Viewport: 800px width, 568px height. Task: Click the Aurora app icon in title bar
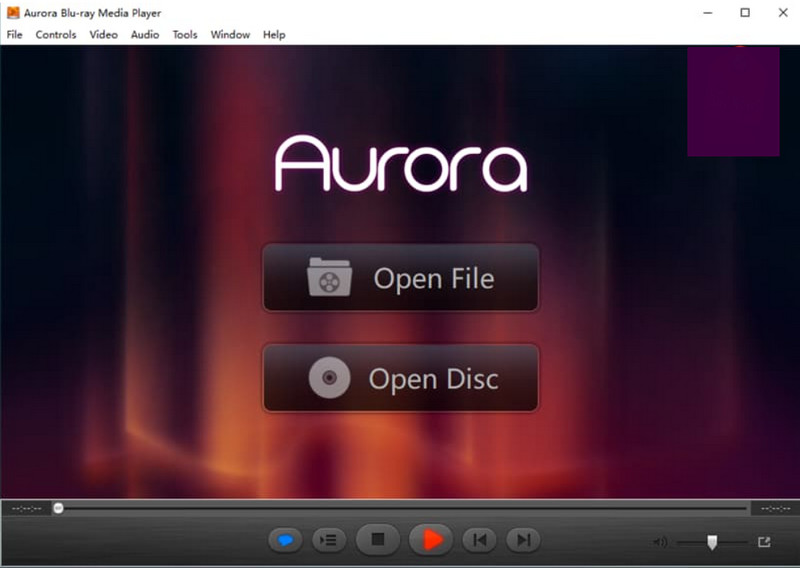point(13,13)
